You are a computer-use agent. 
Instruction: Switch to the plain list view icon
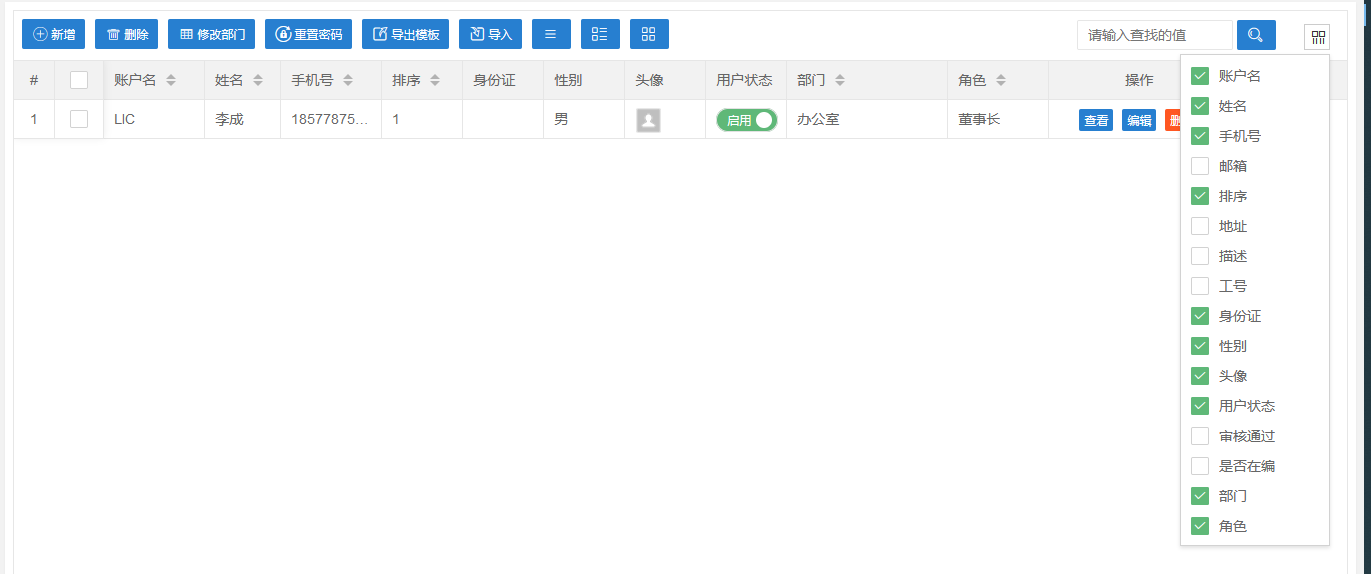[x=551, y=34]
